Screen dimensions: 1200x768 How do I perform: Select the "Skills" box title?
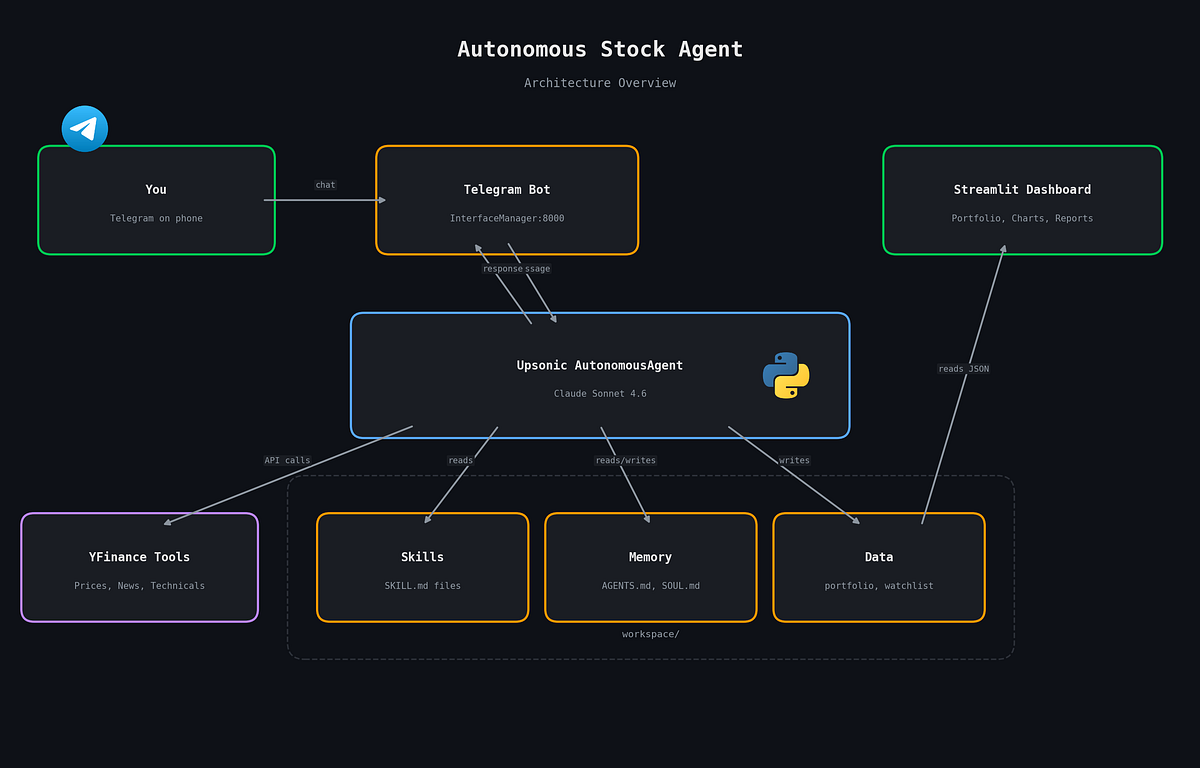click(422, 557)
